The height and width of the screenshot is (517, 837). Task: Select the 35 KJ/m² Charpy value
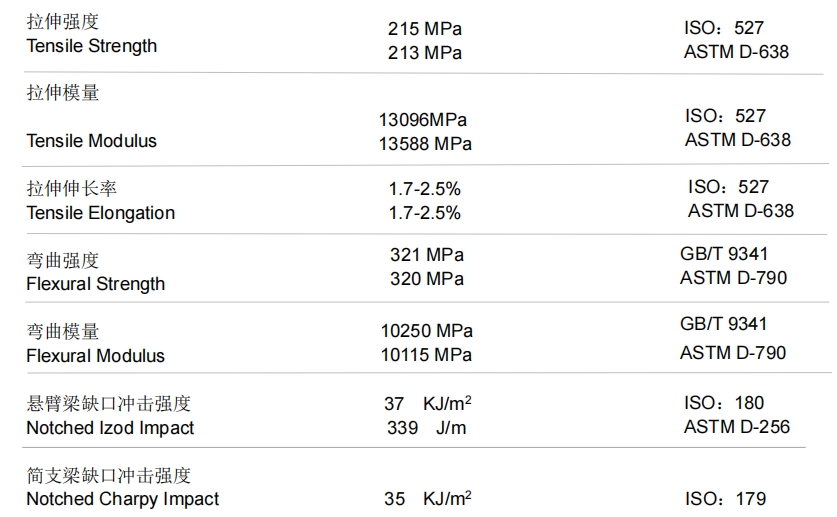(x=428, y=499)
